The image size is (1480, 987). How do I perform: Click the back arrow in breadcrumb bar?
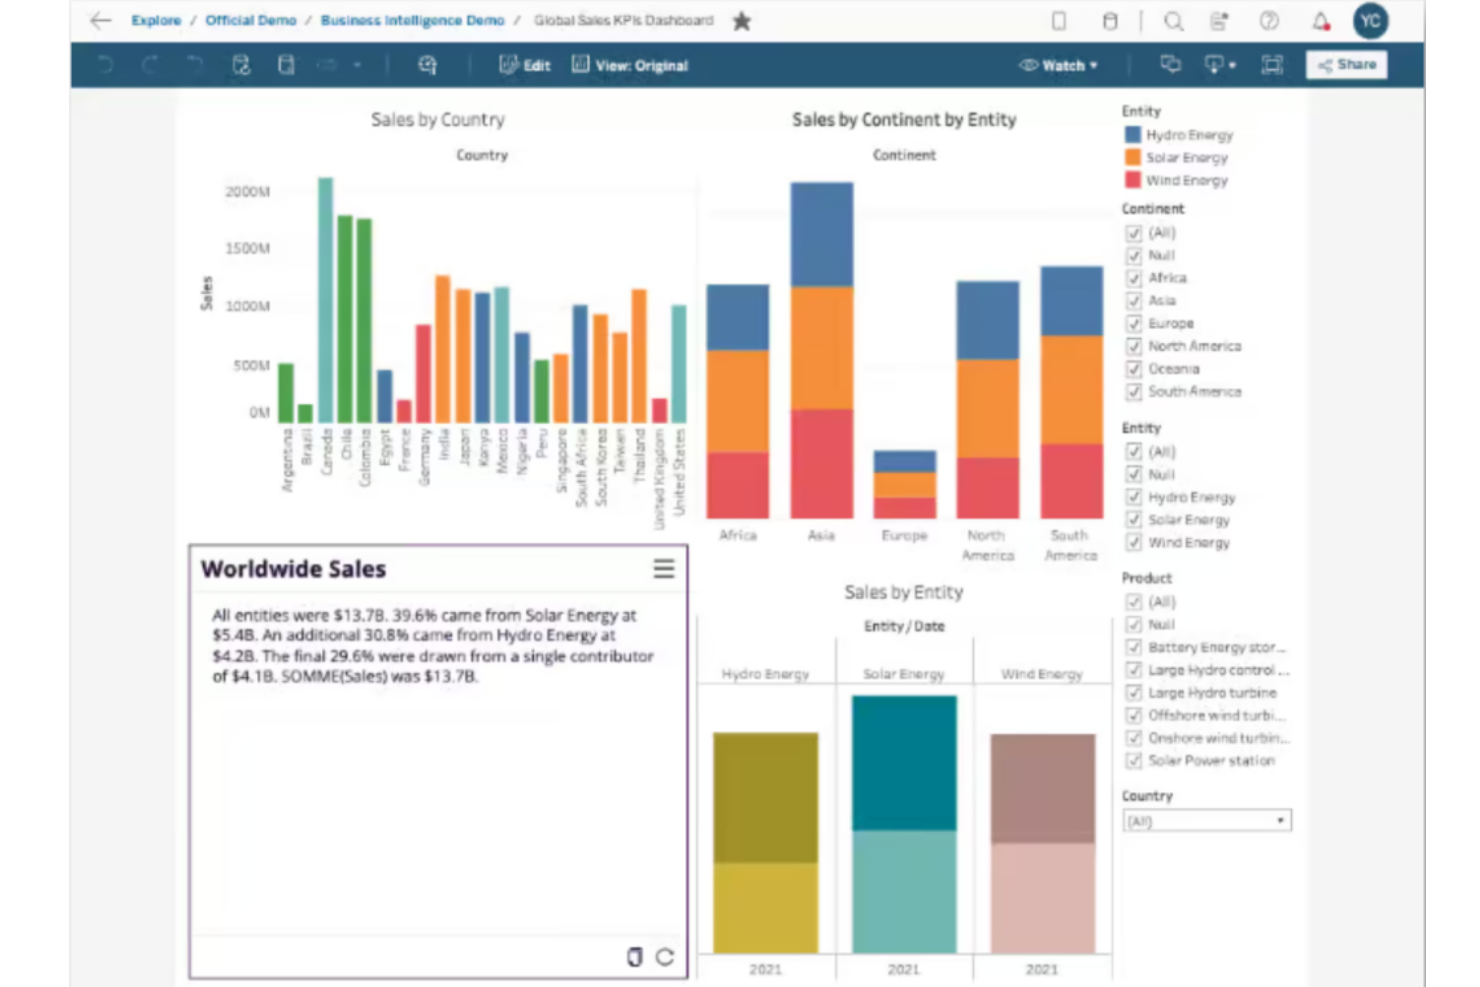[100, 20]
